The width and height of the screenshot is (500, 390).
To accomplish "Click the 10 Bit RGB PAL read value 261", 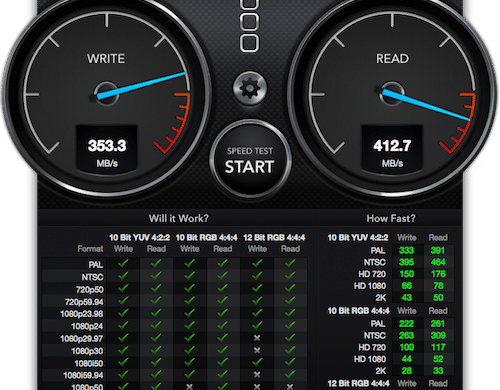I will 438,324.
